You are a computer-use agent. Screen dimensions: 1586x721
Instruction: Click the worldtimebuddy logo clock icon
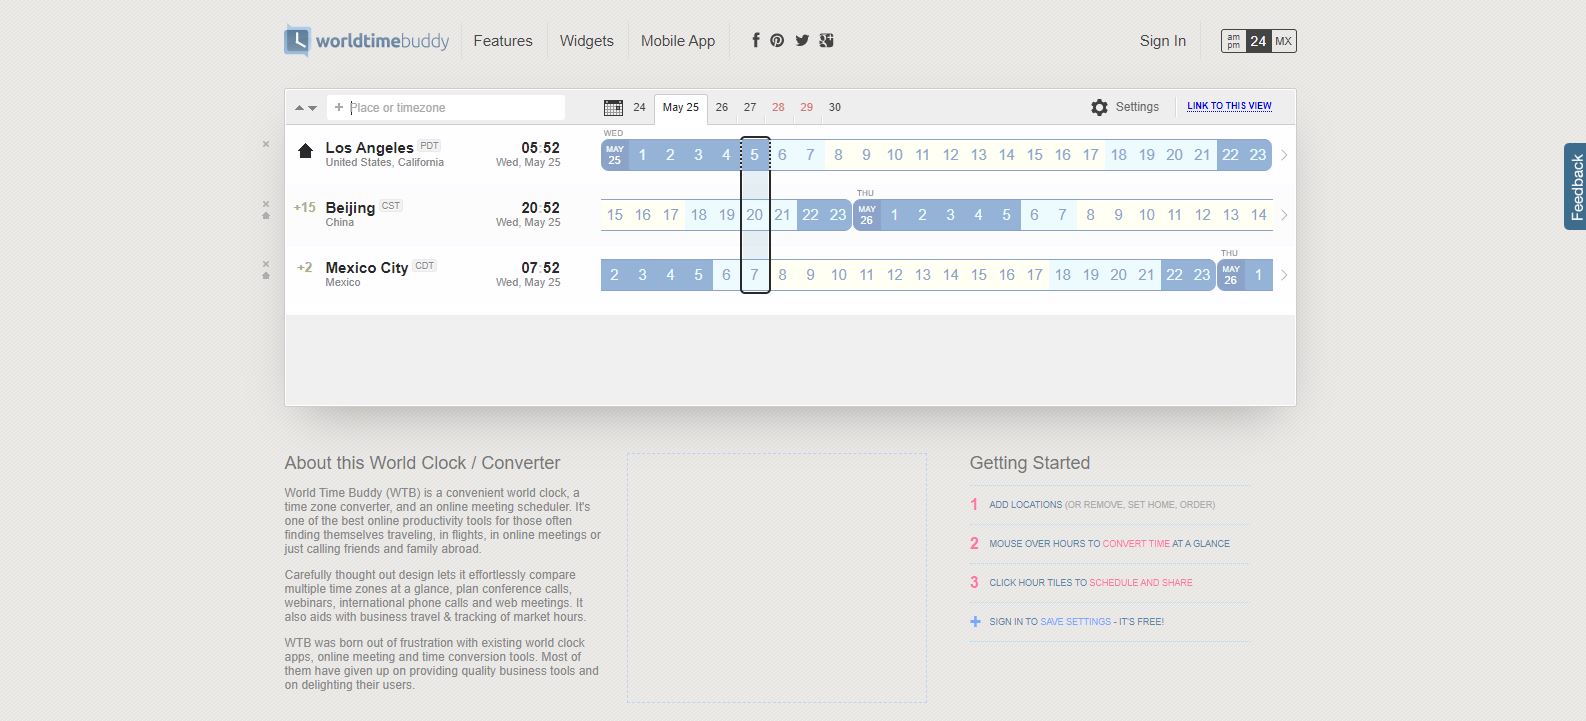pyautogui.click(x=297, y=41)
